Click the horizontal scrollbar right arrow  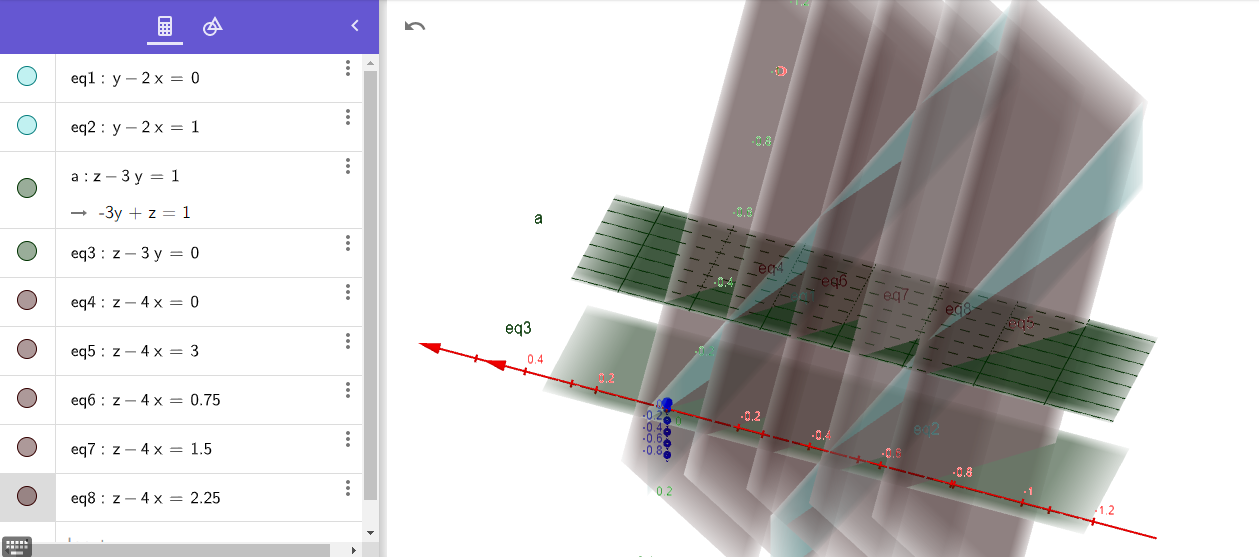click(x=353, y=549)
